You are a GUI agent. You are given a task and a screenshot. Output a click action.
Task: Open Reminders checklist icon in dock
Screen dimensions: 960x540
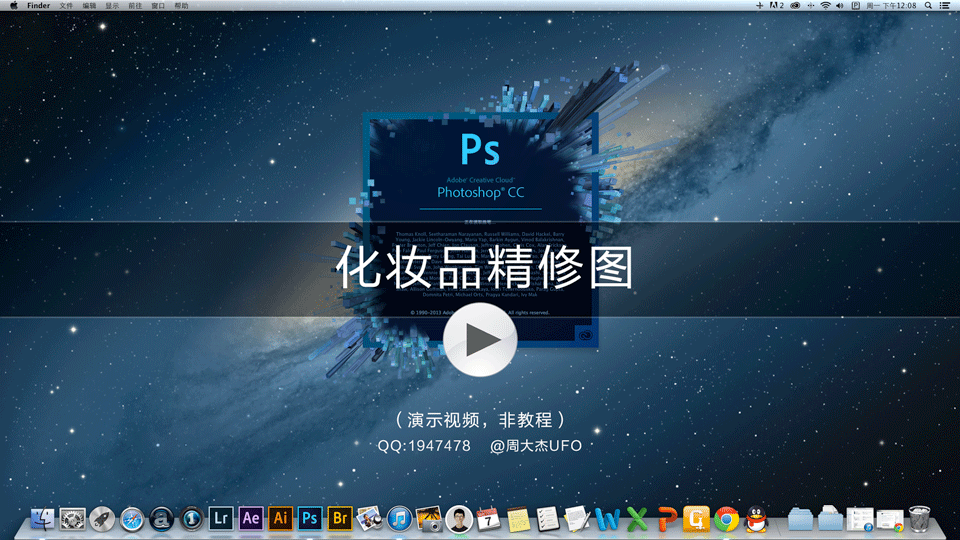tap(548, 519)
